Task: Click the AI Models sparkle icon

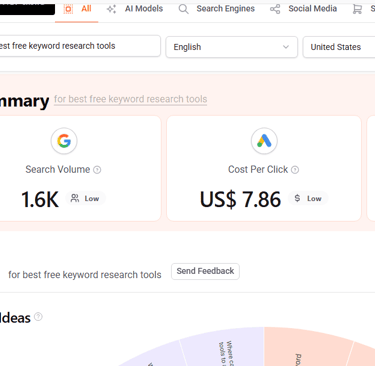Action: tap(111, 9)
